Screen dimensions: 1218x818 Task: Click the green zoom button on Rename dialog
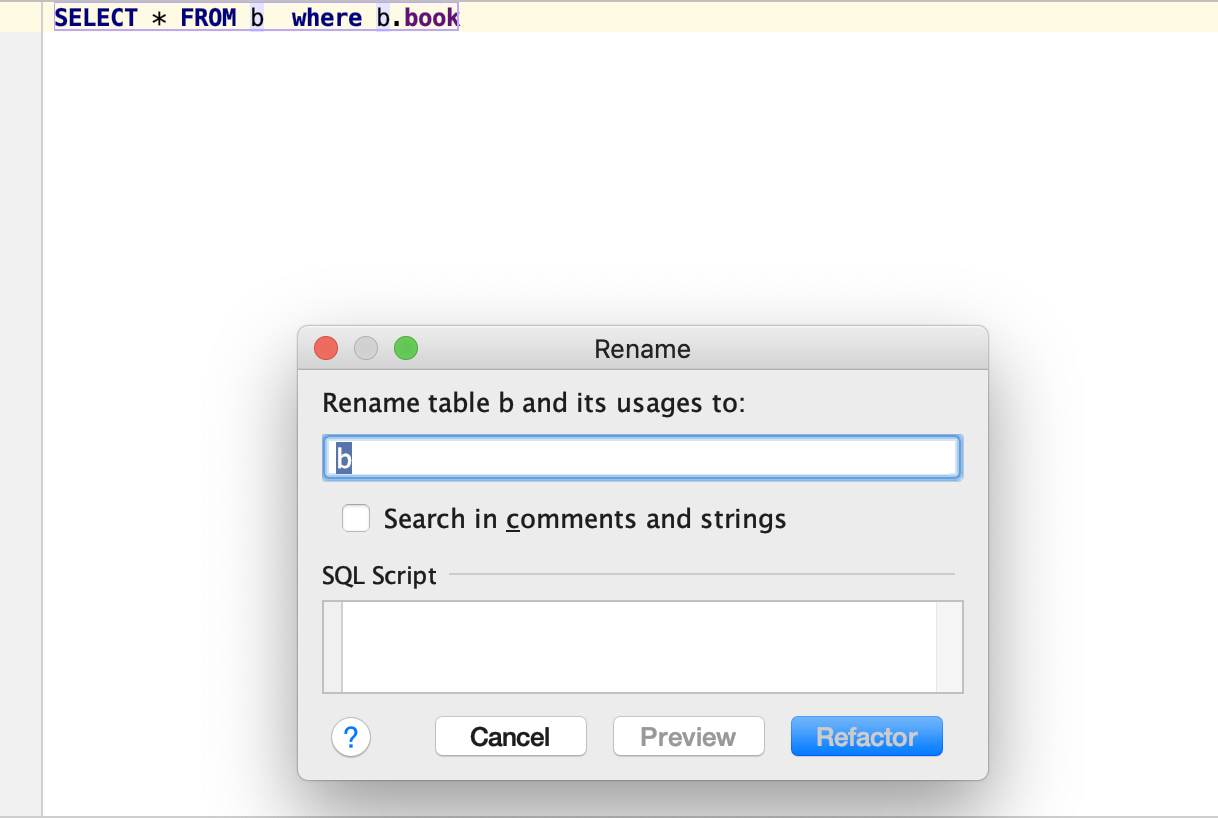point(405,349)
